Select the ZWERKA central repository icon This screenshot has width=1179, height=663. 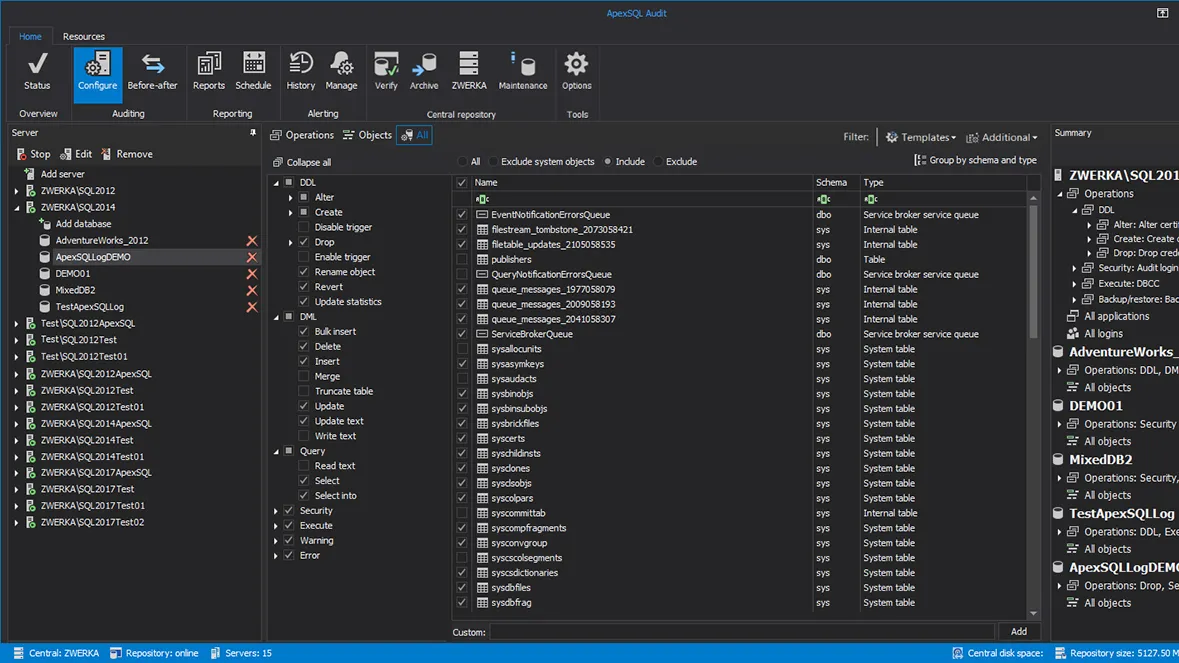[x=469, y=72]
